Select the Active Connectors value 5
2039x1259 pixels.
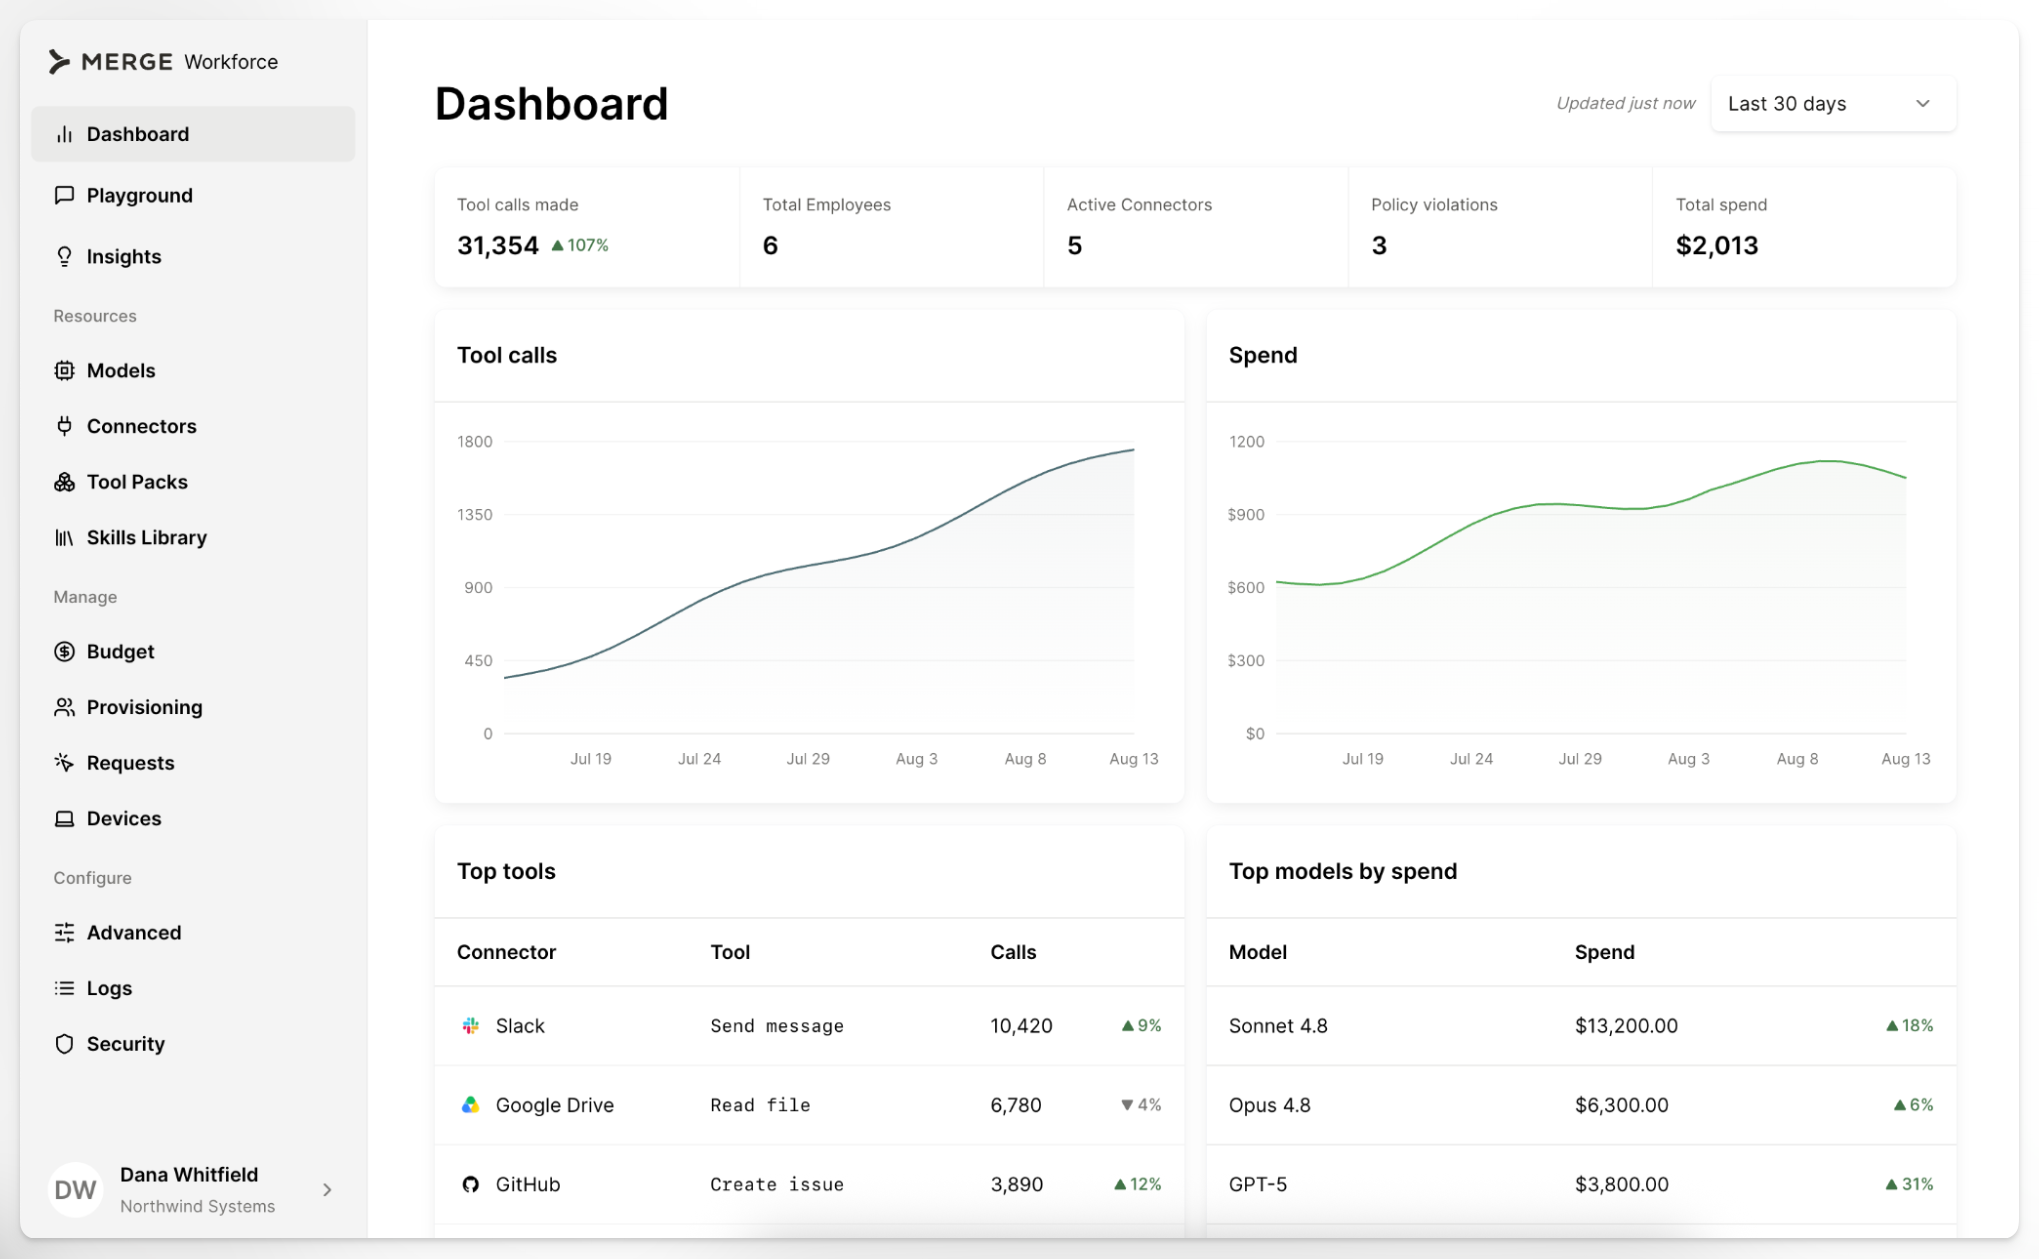pos(1075,245)
